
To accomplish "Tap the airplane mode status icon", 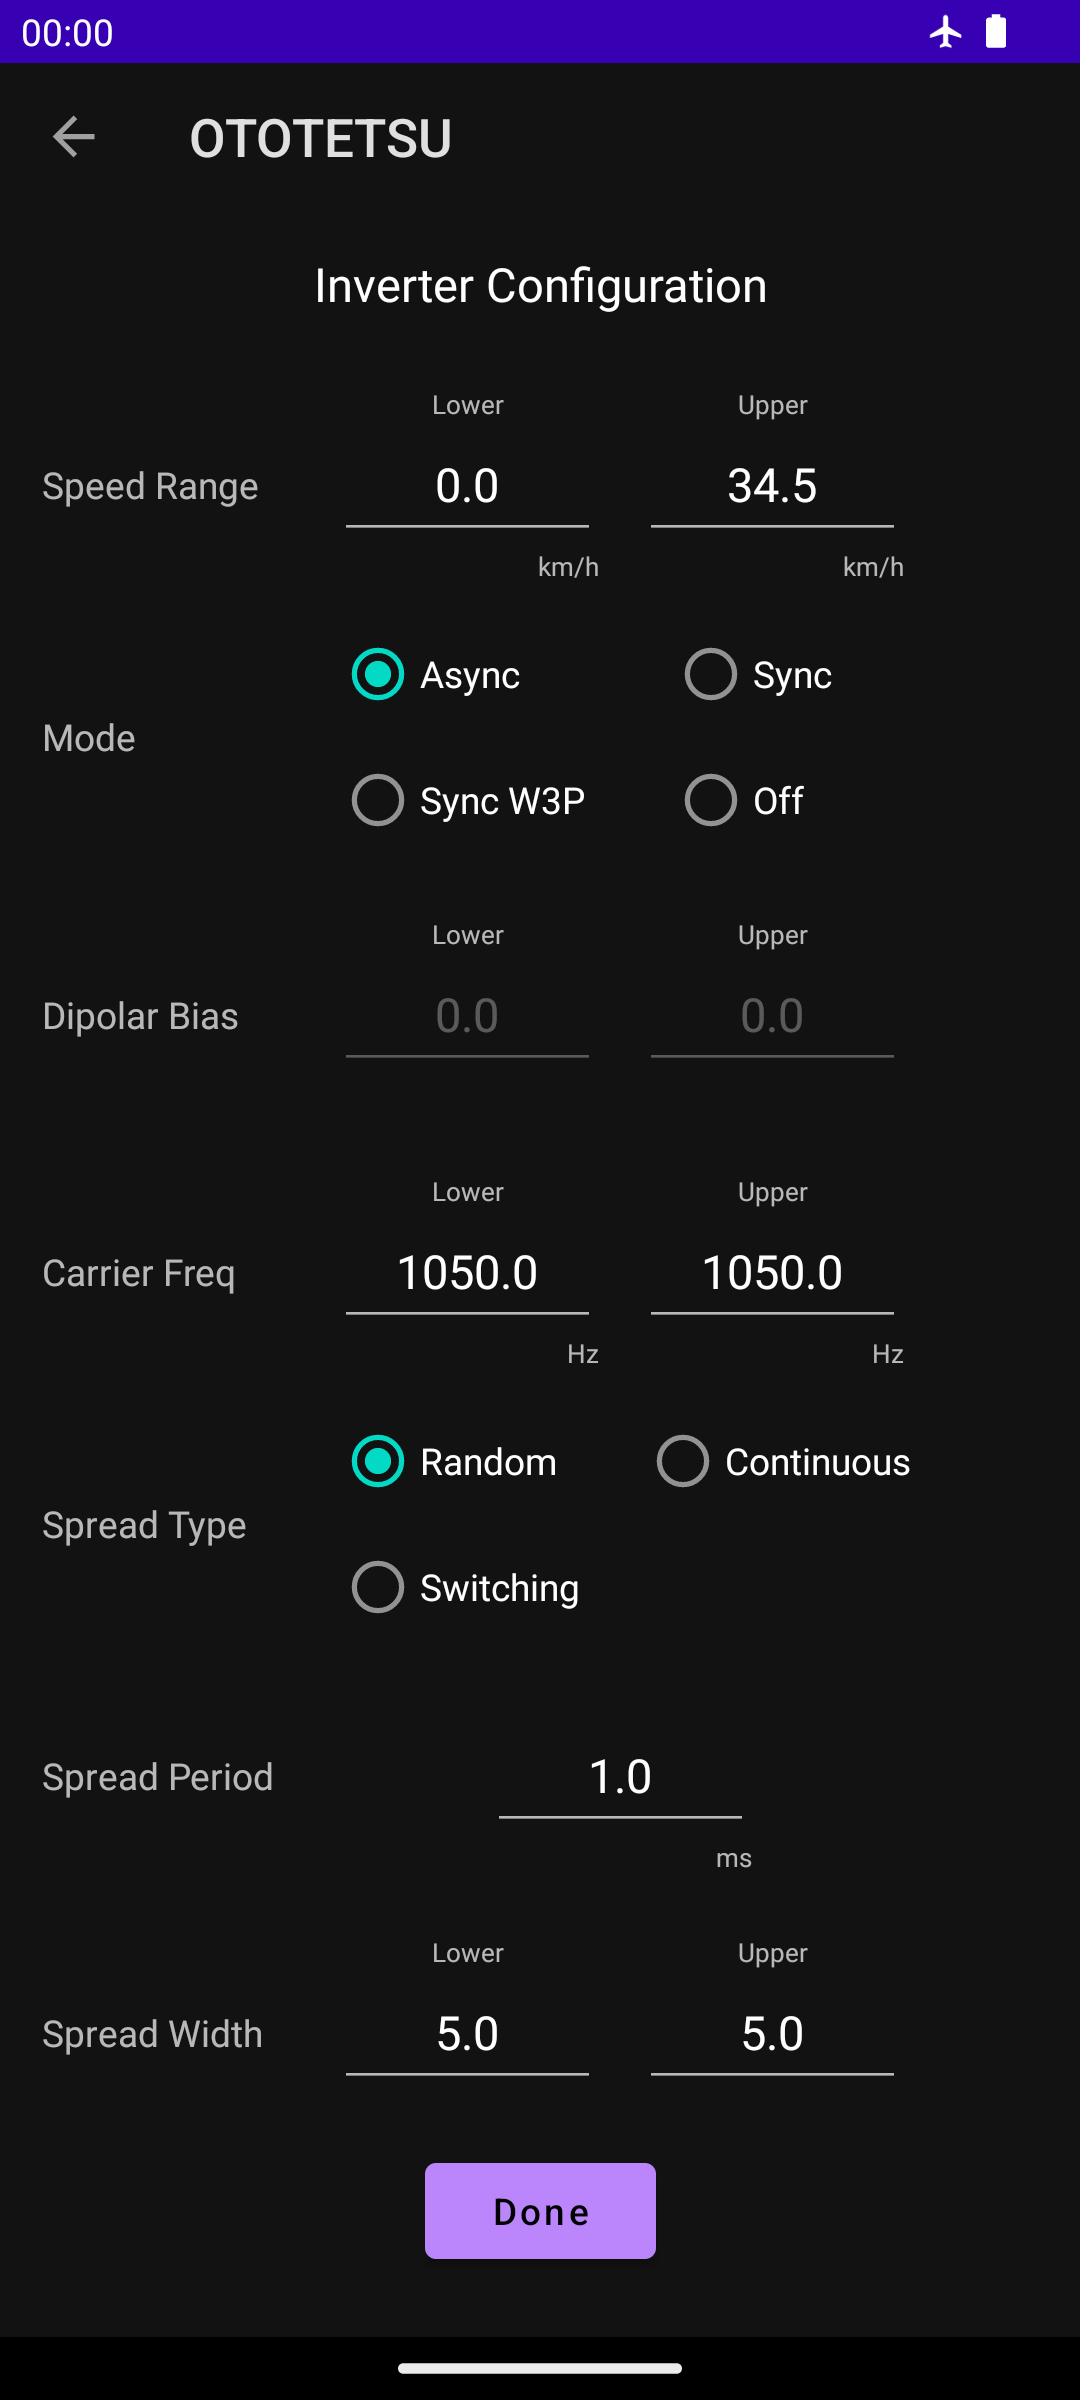I will [945, 32].
